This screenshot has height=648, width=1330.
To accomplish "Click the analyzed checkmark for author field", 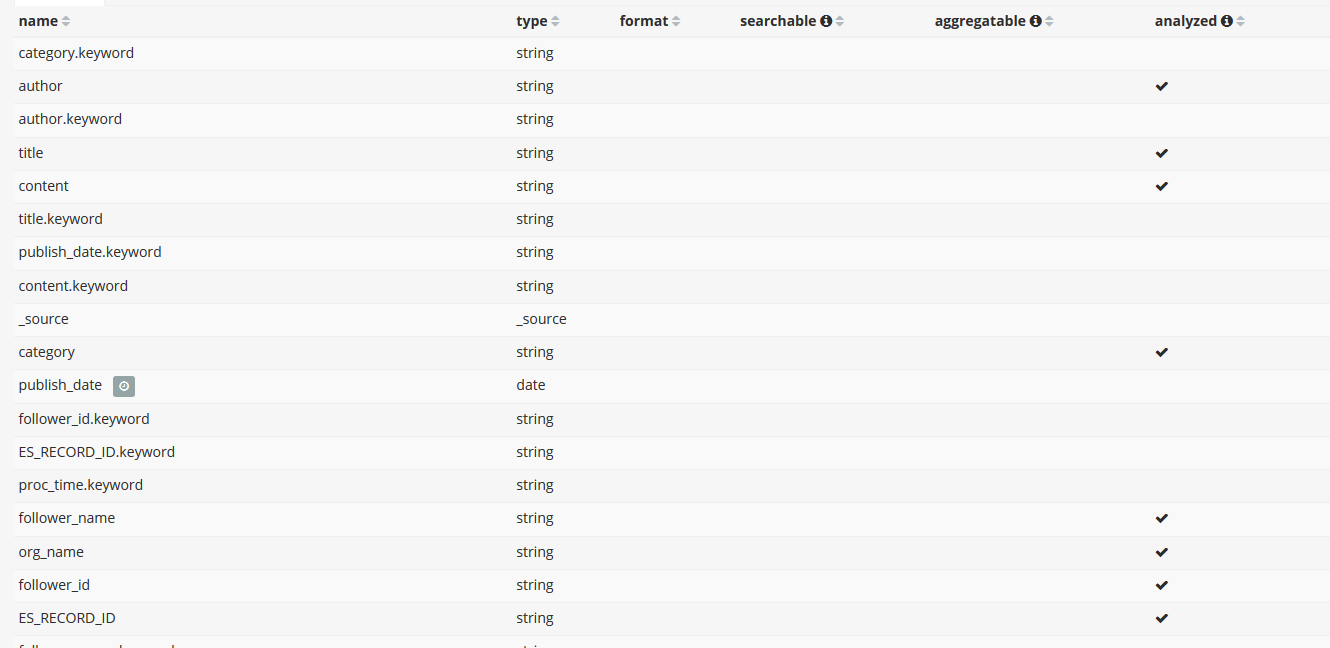I will [1161, 87].
